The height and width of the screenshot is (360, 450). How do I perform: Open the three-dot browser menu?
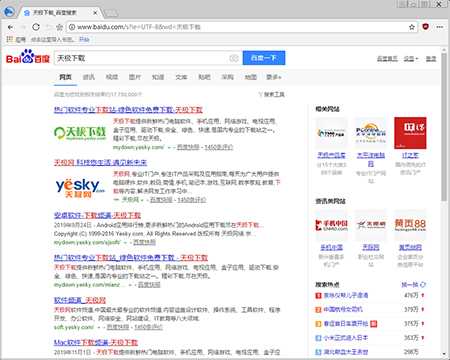[x=440, y=27]
